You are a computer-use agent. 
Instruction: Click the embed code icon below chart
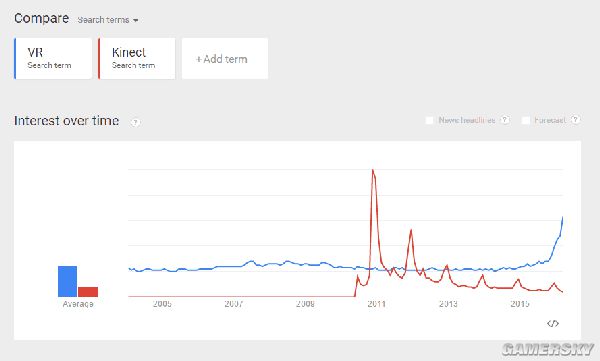tap(553, 323)
